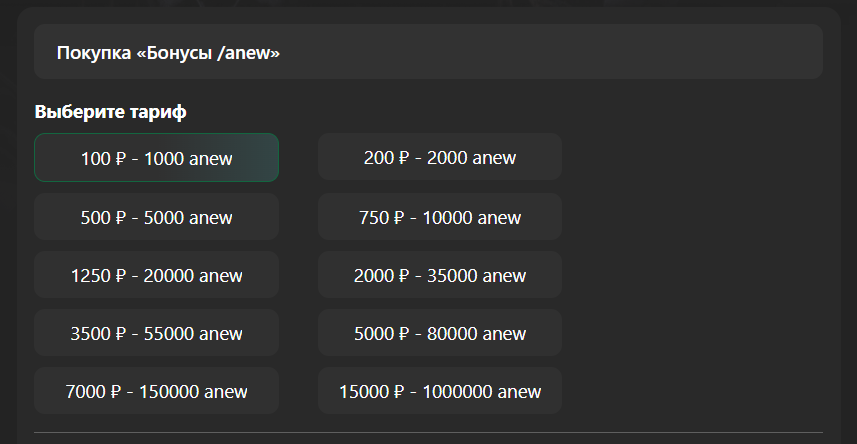Buy the 80000 anew bonus package
857x444 pixels.
[x=440, y=332]
